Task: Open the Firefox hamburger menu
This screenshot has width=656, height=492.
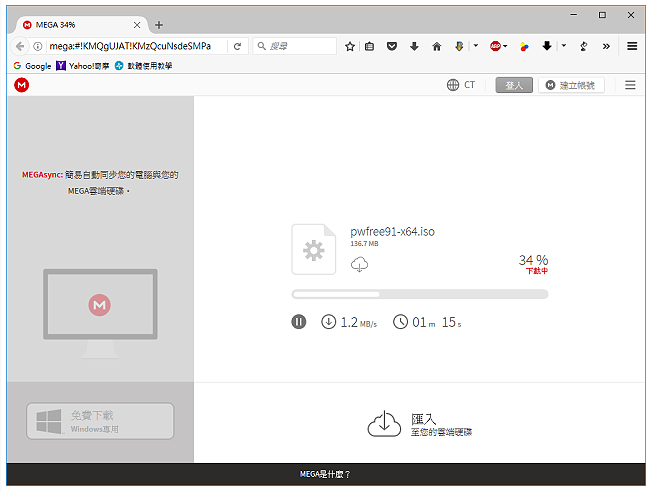Action: pos(632,46)
